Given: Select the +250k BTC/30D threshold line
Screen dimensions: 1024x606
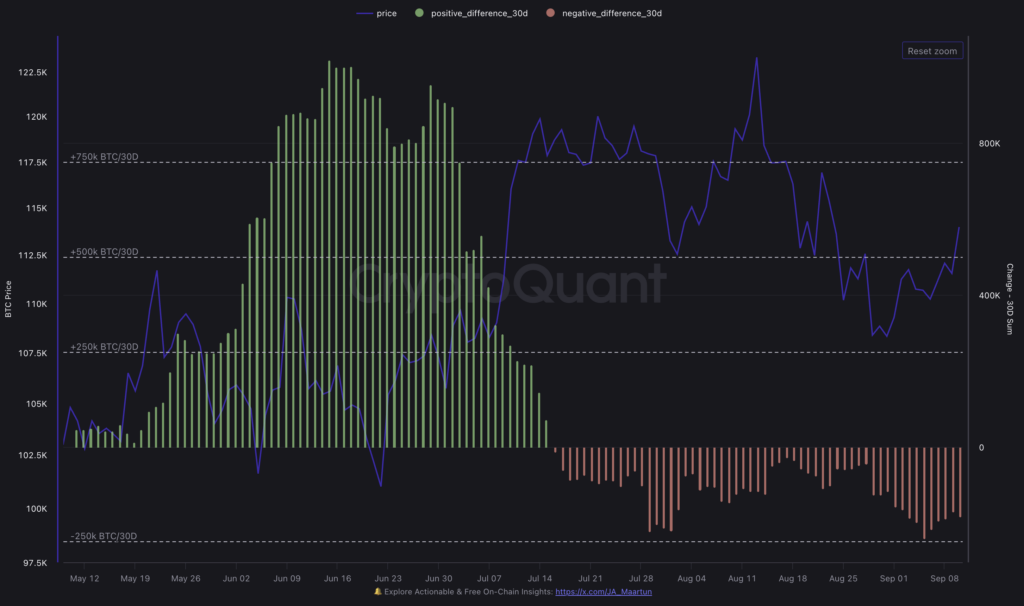Looking at the screenshot, I should [x=102, y=349].
